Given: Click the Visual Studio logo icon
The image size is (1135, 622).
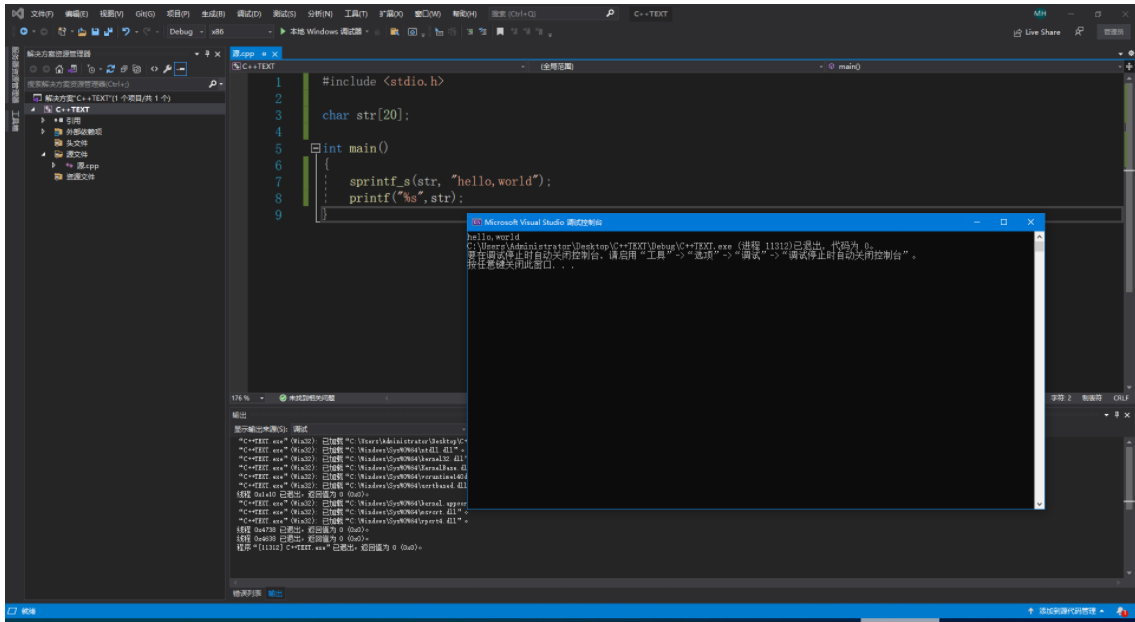Looking at the screenshot, I should tap(17, 13).
